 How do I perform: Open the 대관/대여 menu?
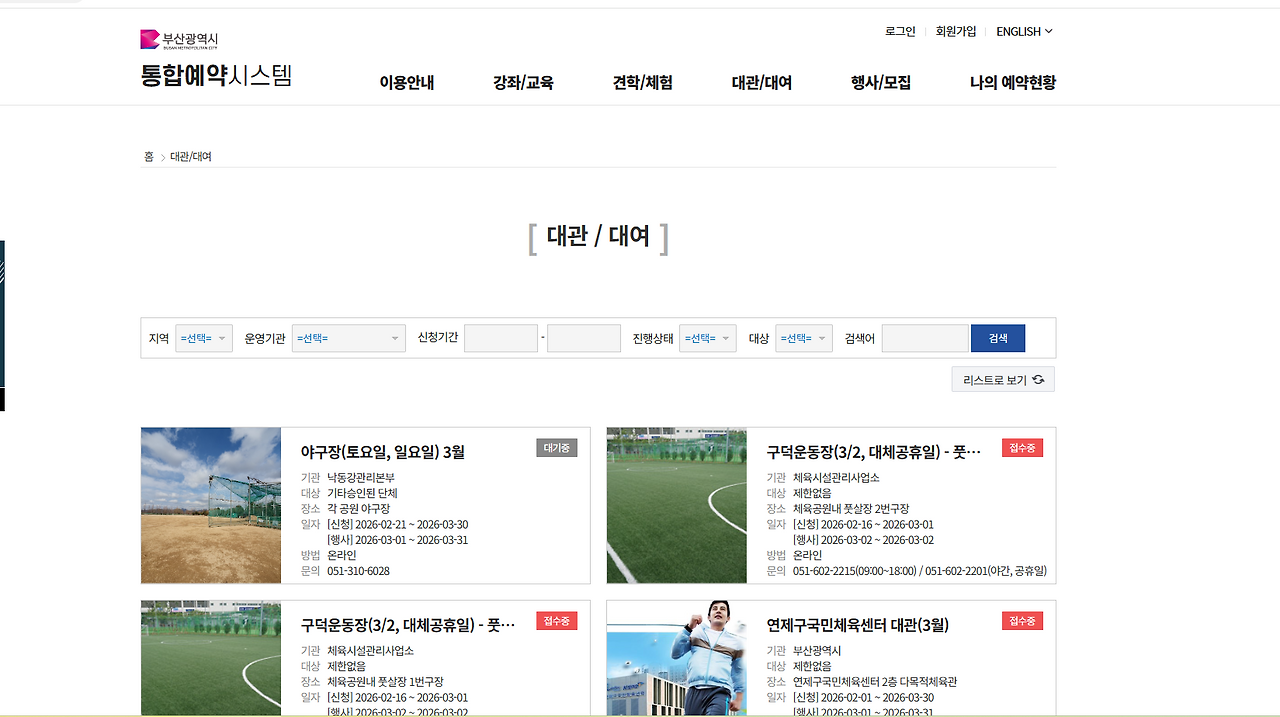coord(762,82)
